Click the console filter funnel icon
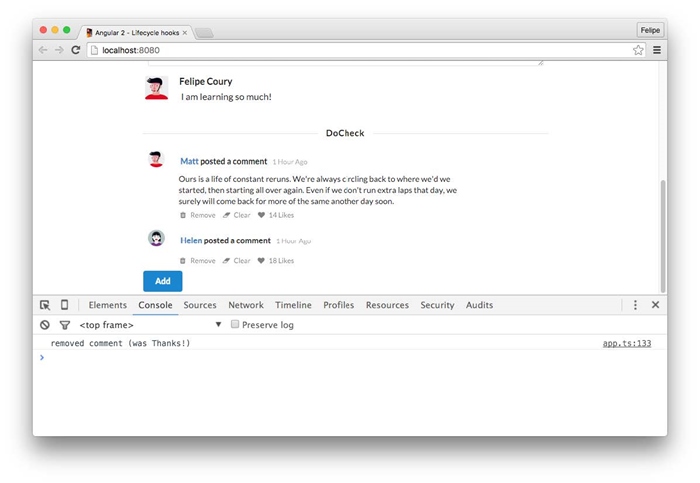Image resolution: width=700 pixels, height=483 pixels. point(65,325)
